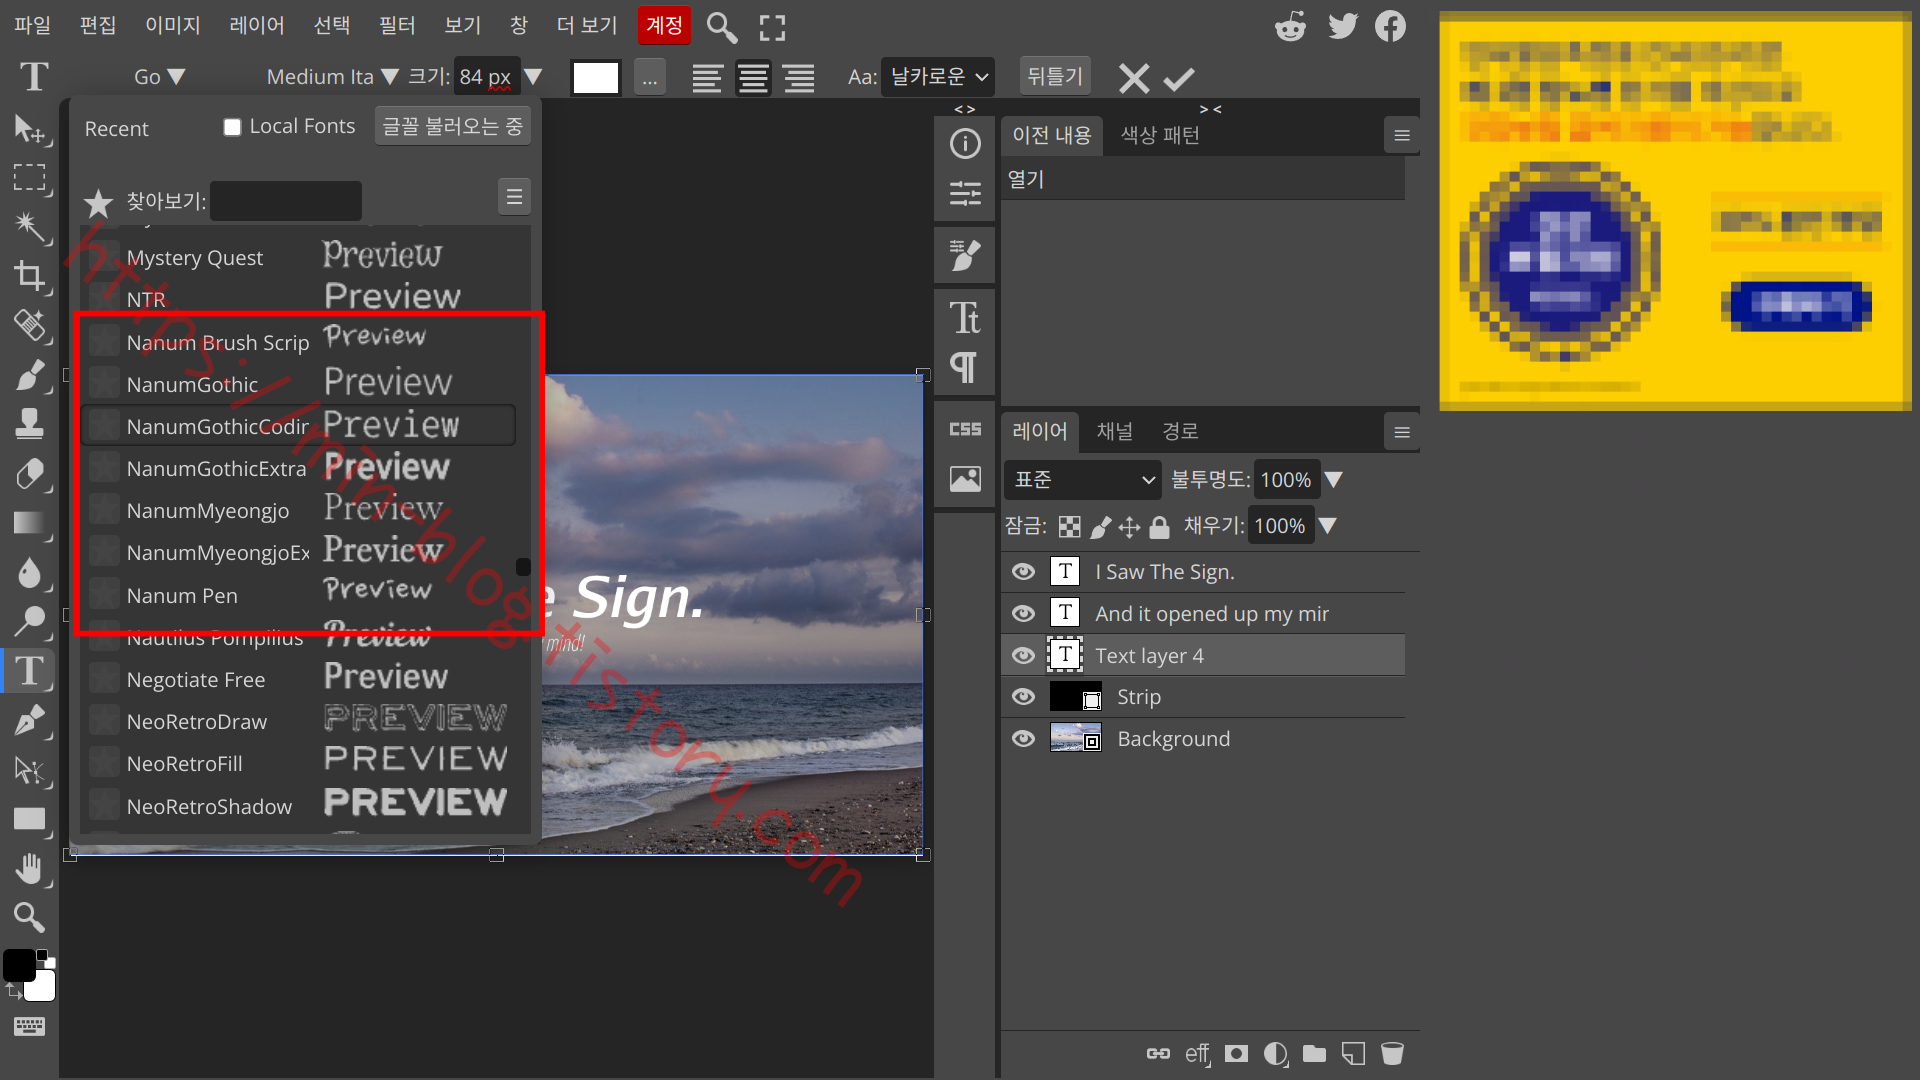Screen dimensions: 1920x1080
Task: Open the Twitter link icon
Action: click(x=1342, y=26)
